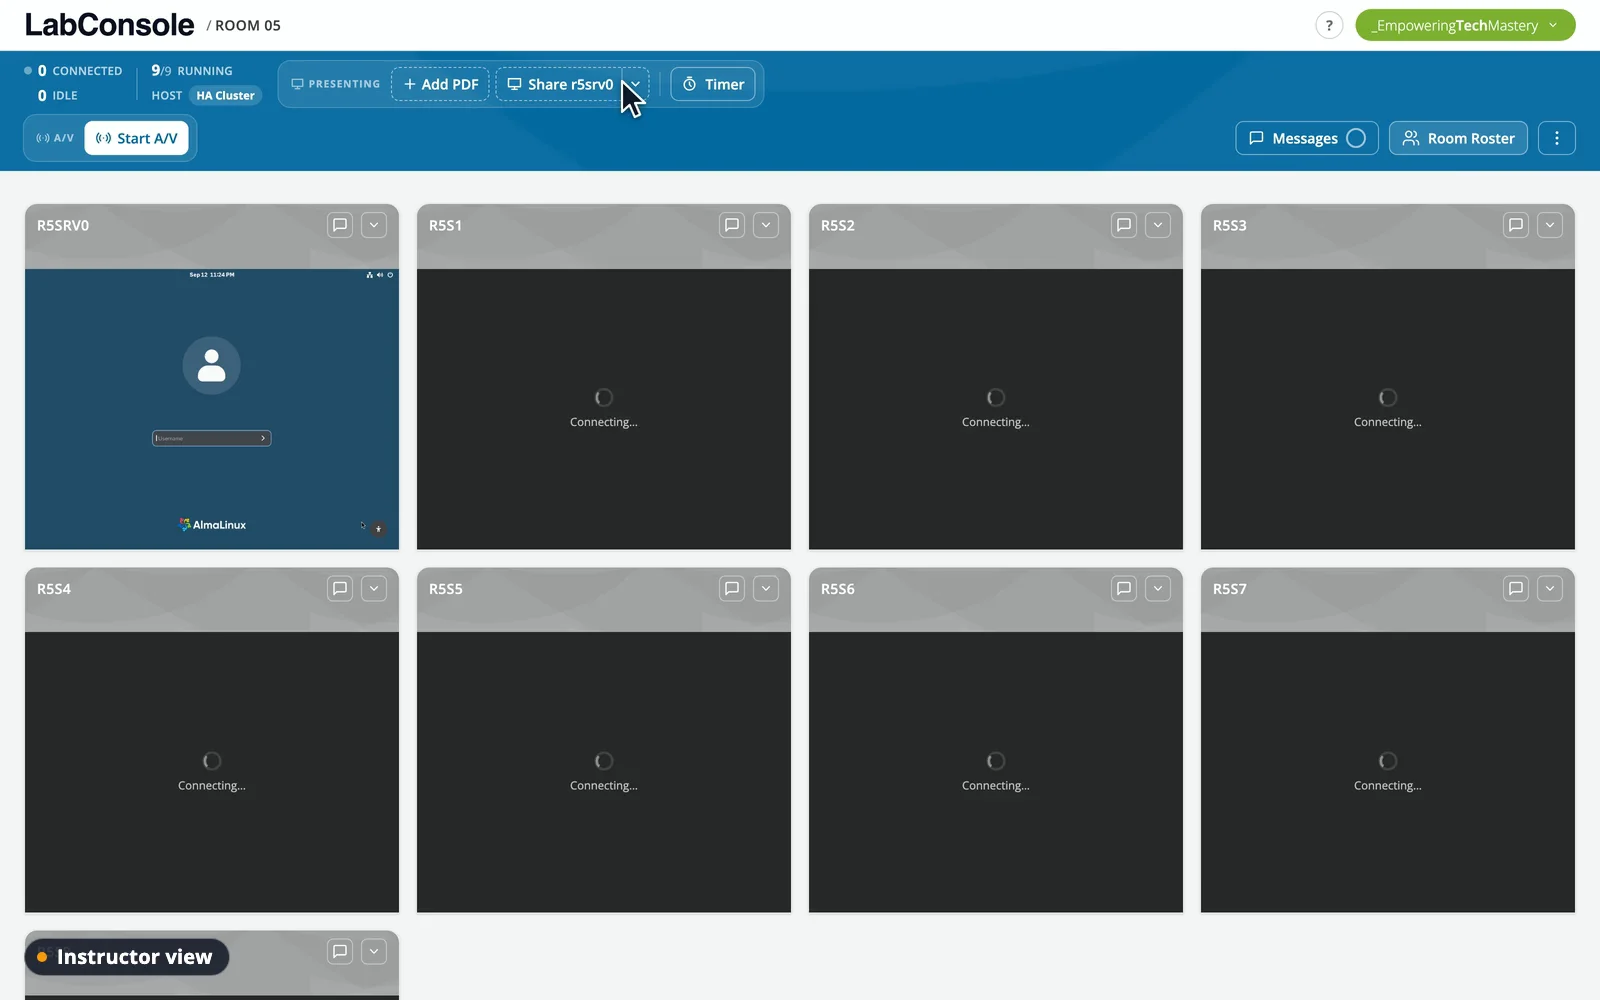Open the message icon on R5S1 tile
1600x1000 pixels.
(x=732, y=225)
